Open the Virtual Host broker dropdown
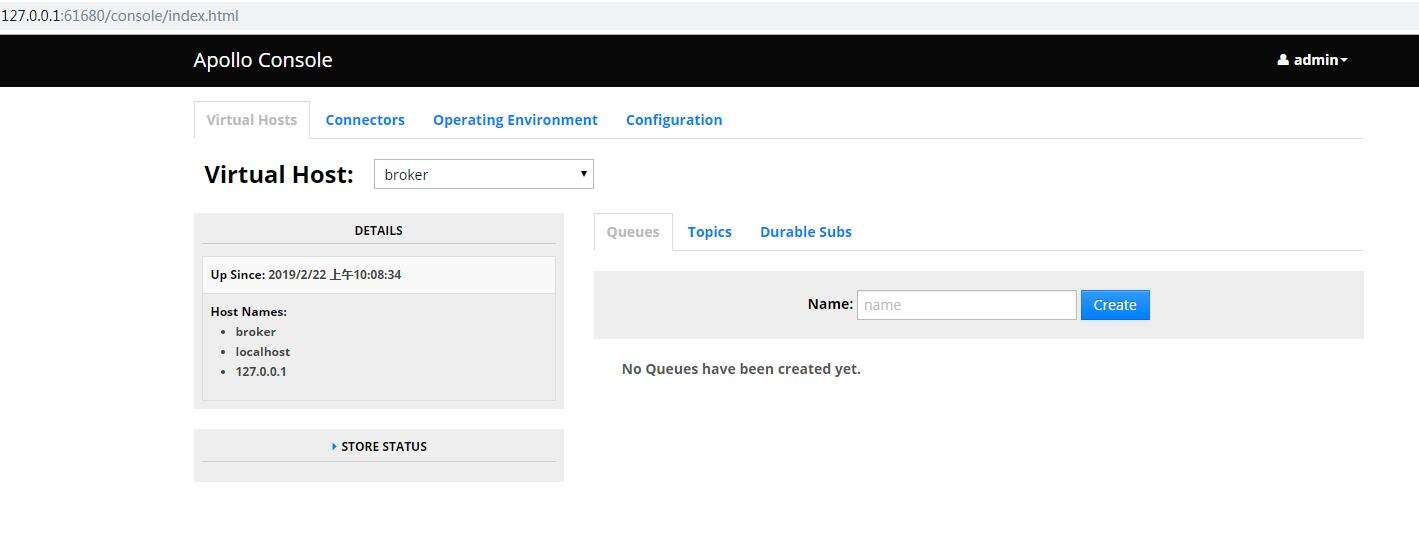The image size is (1419, 555). pos(484,174)
